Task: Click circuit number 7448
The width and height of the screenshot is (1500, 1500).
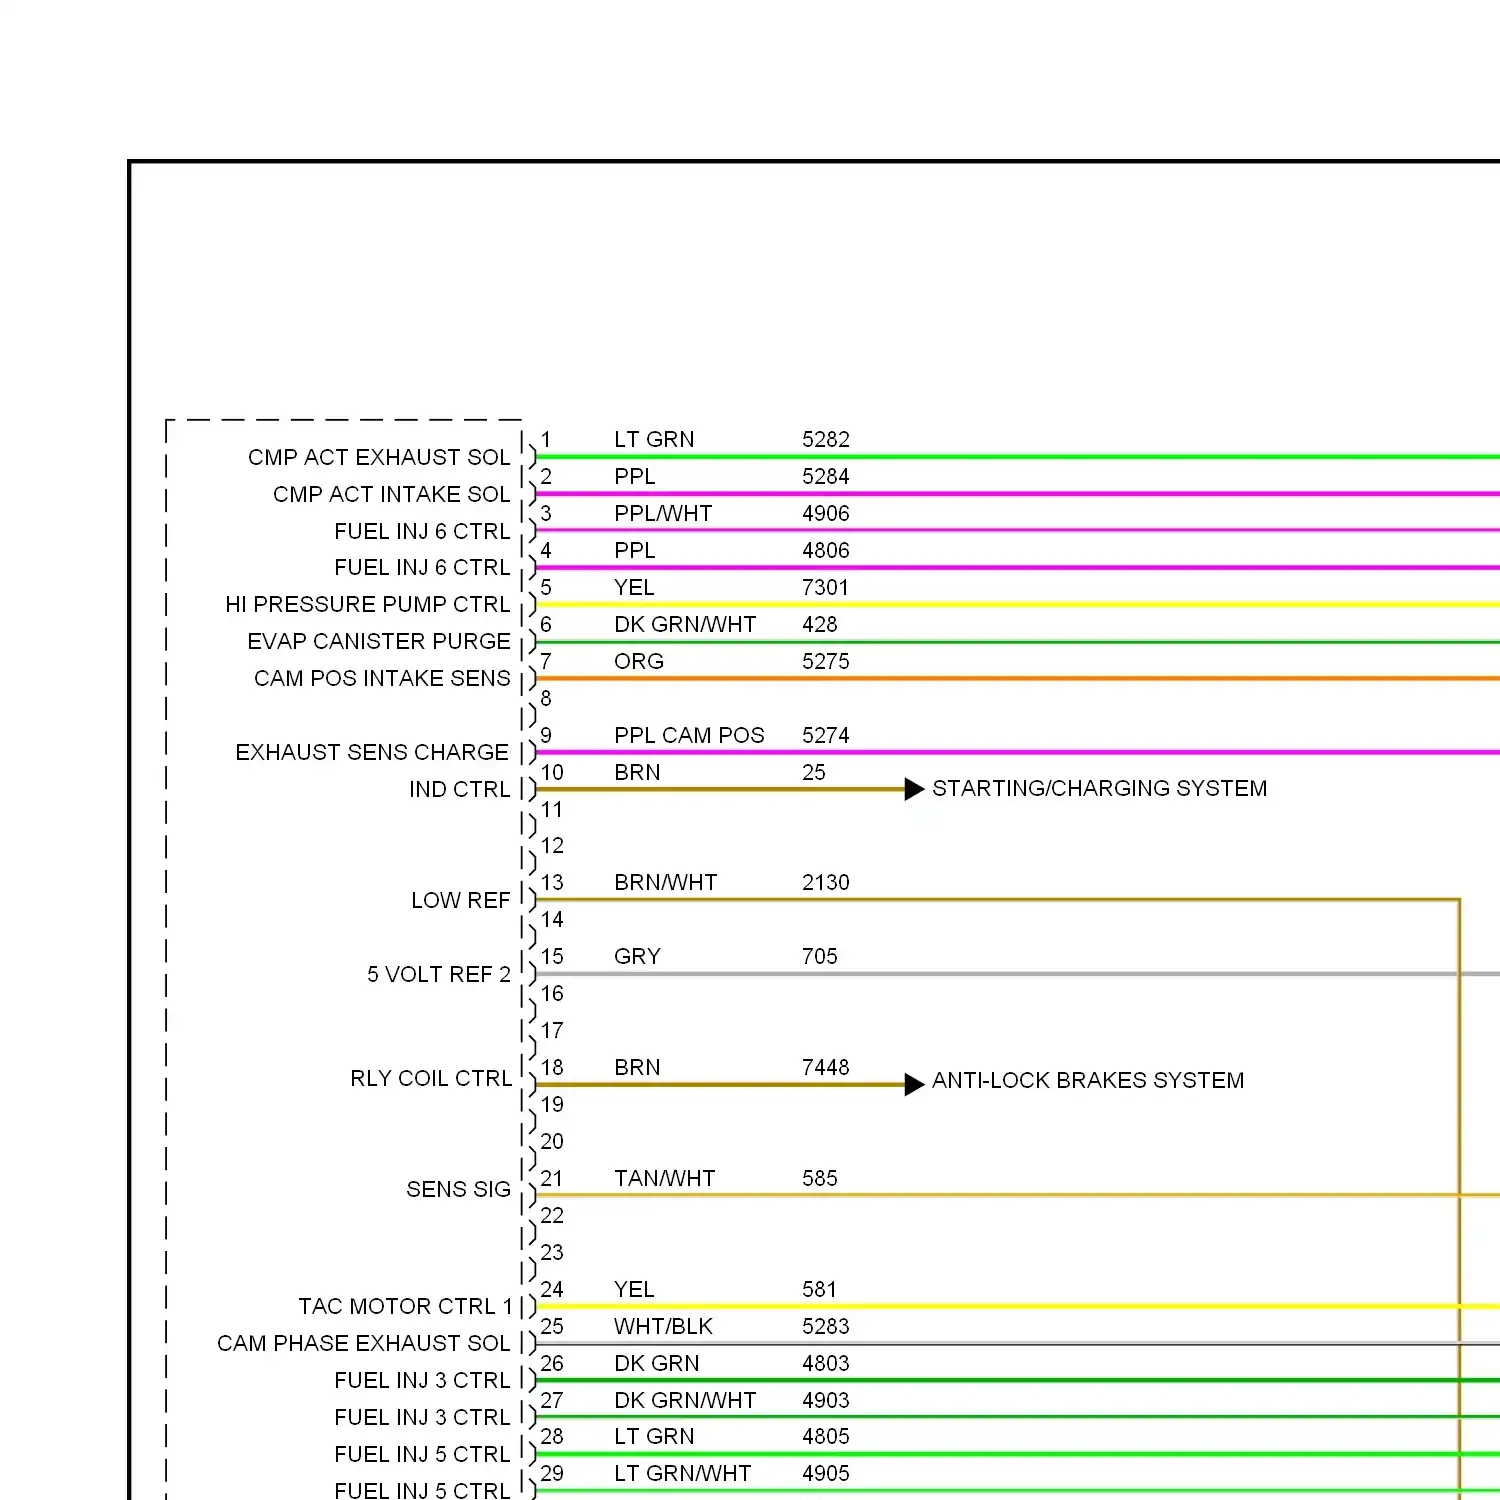Action: pyautogui.click(x=826, y=1067)
